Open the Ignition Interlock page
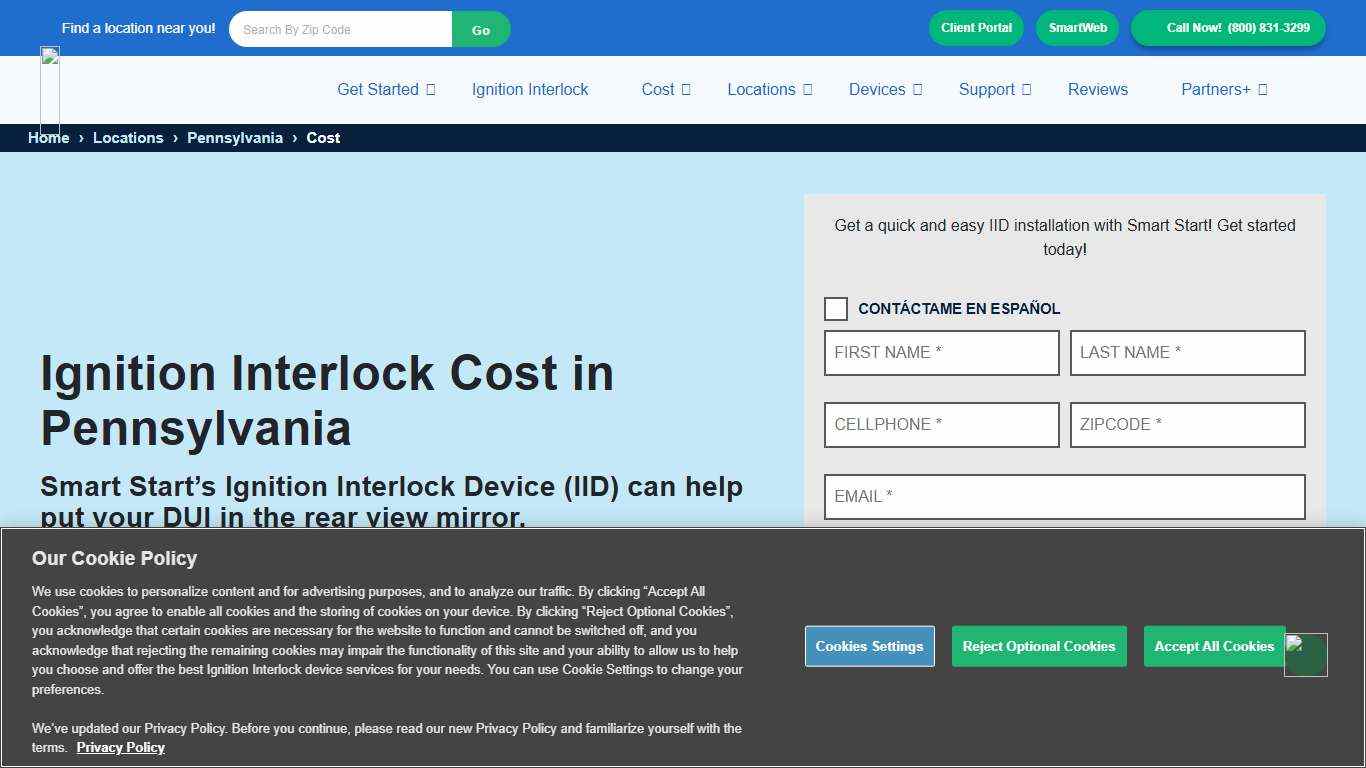The width and height of the screenshot is (1366, 768). (x=530, y=90)
